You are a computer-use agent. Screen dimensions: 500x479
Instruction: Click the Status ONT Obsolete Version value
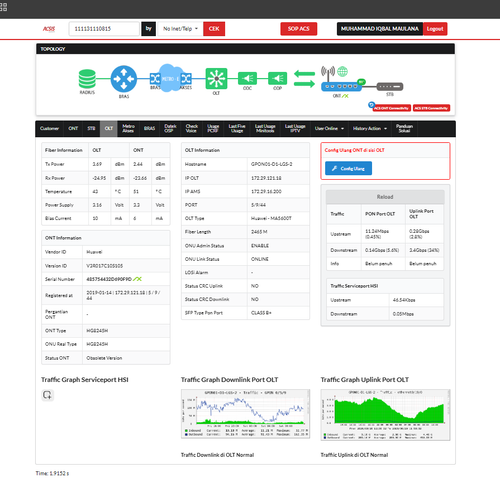[104, 358]
